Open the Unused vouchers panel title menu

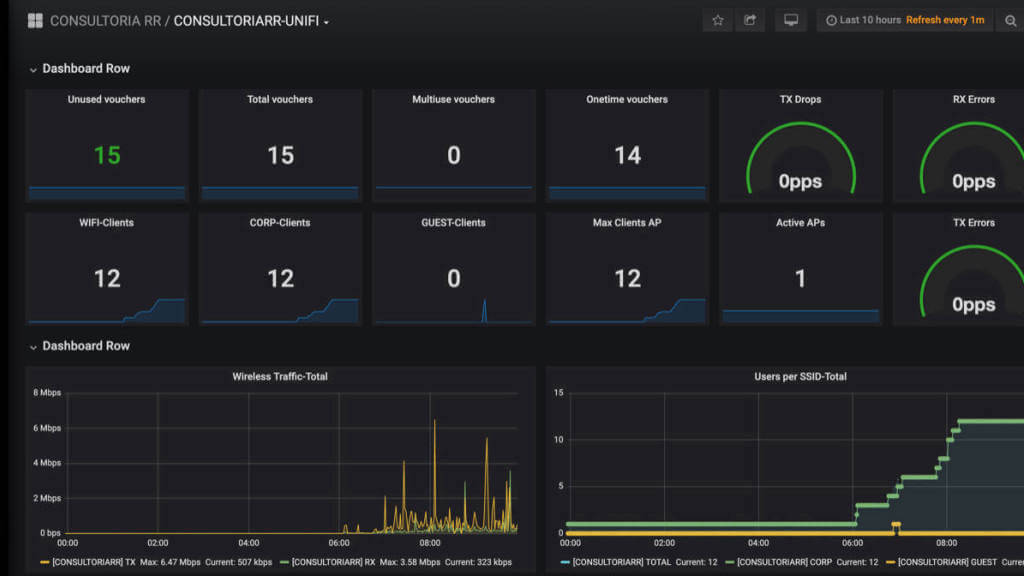[x=106, y=99]
